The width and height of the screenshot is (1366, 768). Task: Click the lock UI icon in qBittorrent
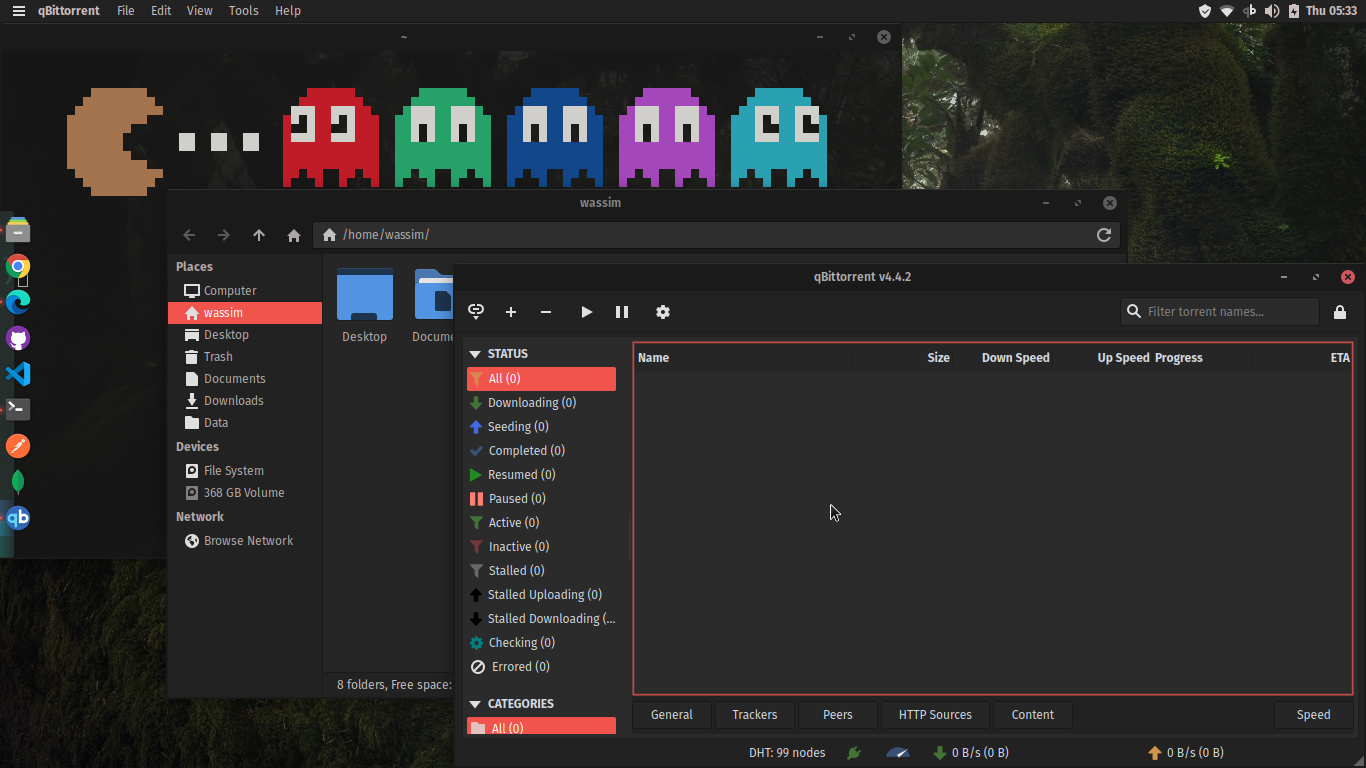click(1340, 312)
